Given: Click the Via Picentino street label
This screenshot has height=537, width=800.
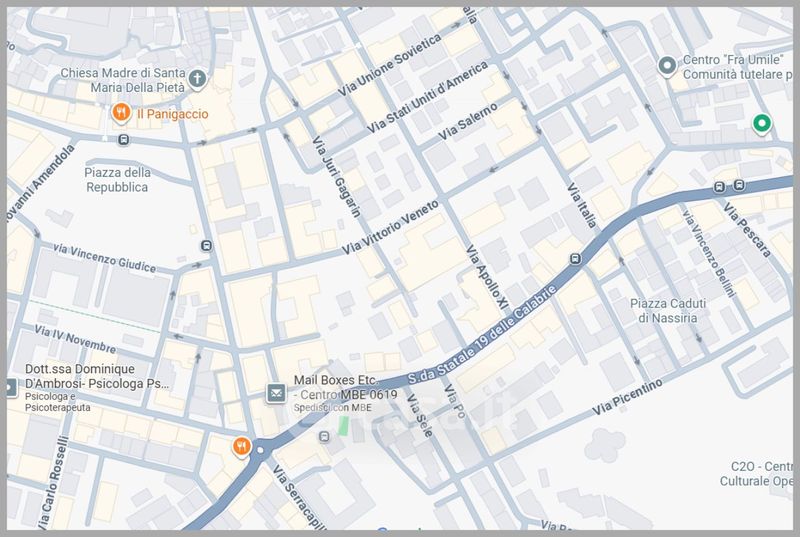Looking at the screenshot, I should pyautogui.click(x=627, y=397).
